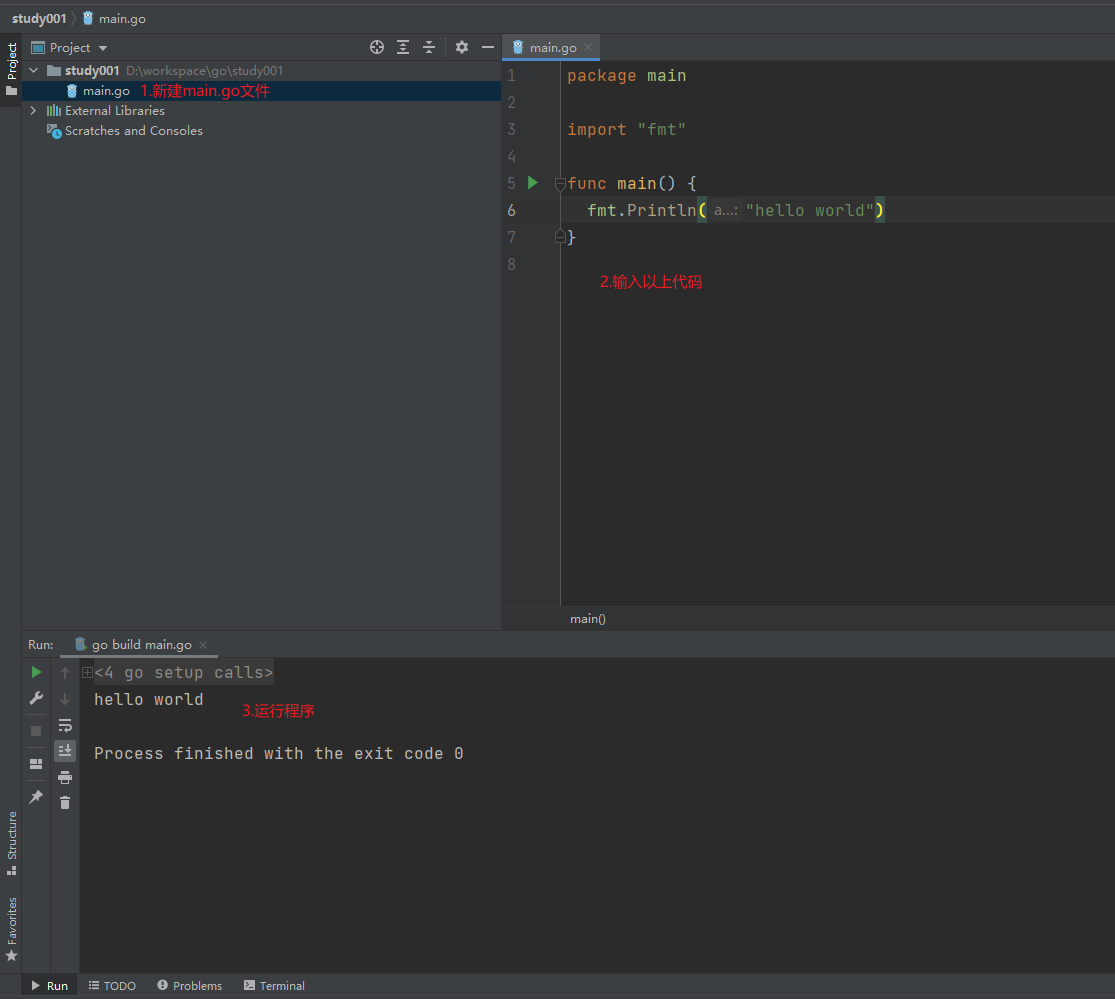Close the go build main.go run tab
Image resolution: width=1115 pixels, height=999 pixels.
tap(203, 645)
